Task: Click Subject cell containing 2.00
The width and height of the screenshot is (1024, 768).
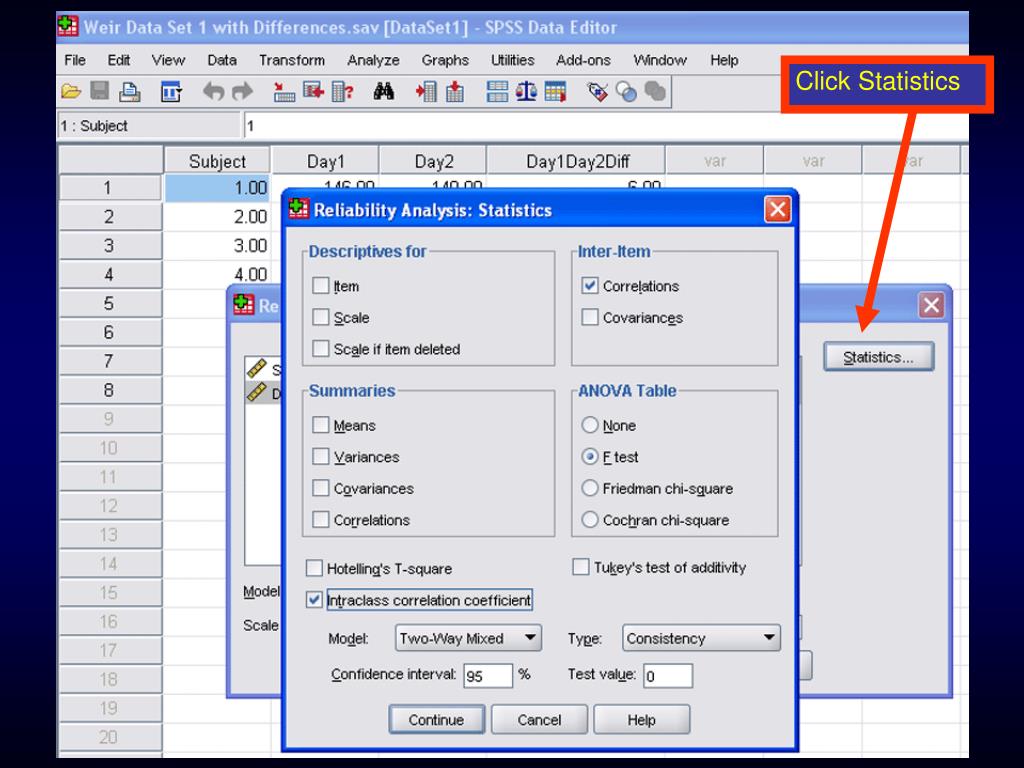Action: pos(217,217)
